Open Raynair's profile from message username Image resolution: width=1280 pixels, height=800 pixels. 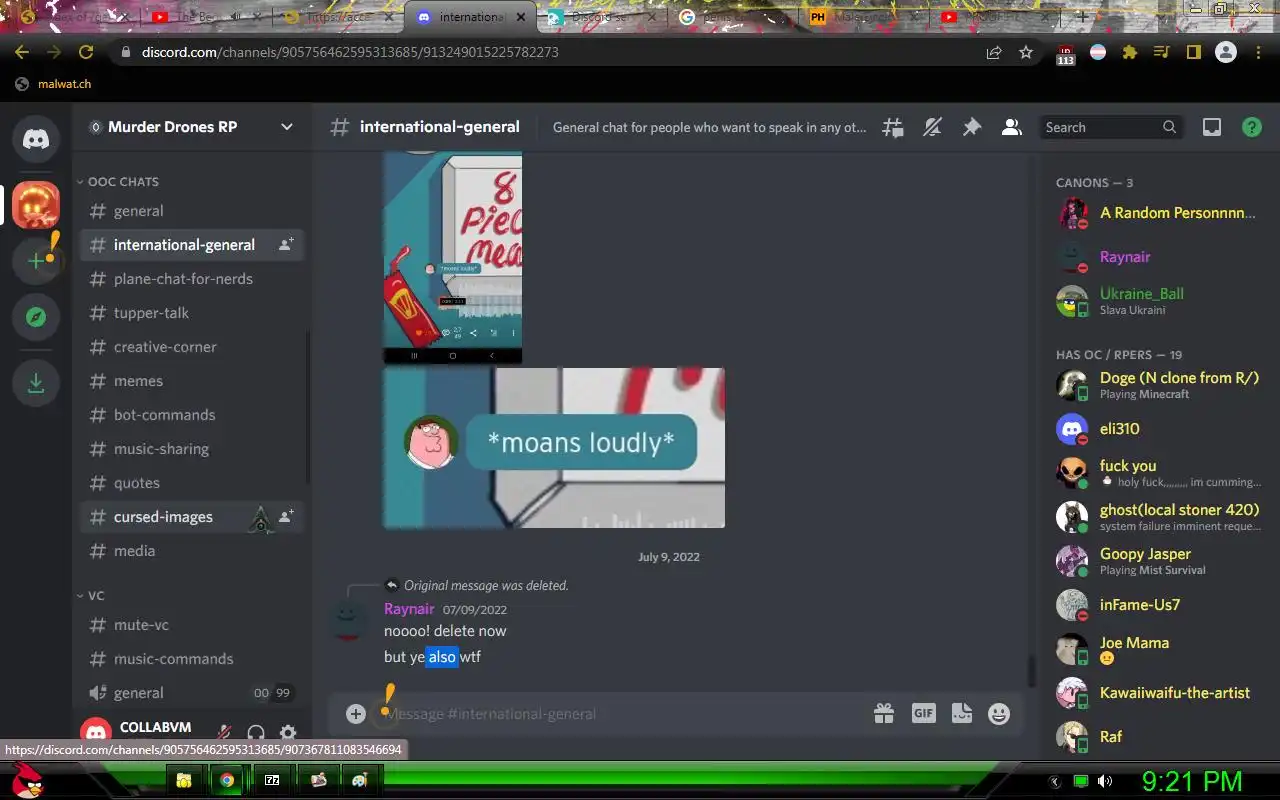pyautogui.click(x=409, y=609)
